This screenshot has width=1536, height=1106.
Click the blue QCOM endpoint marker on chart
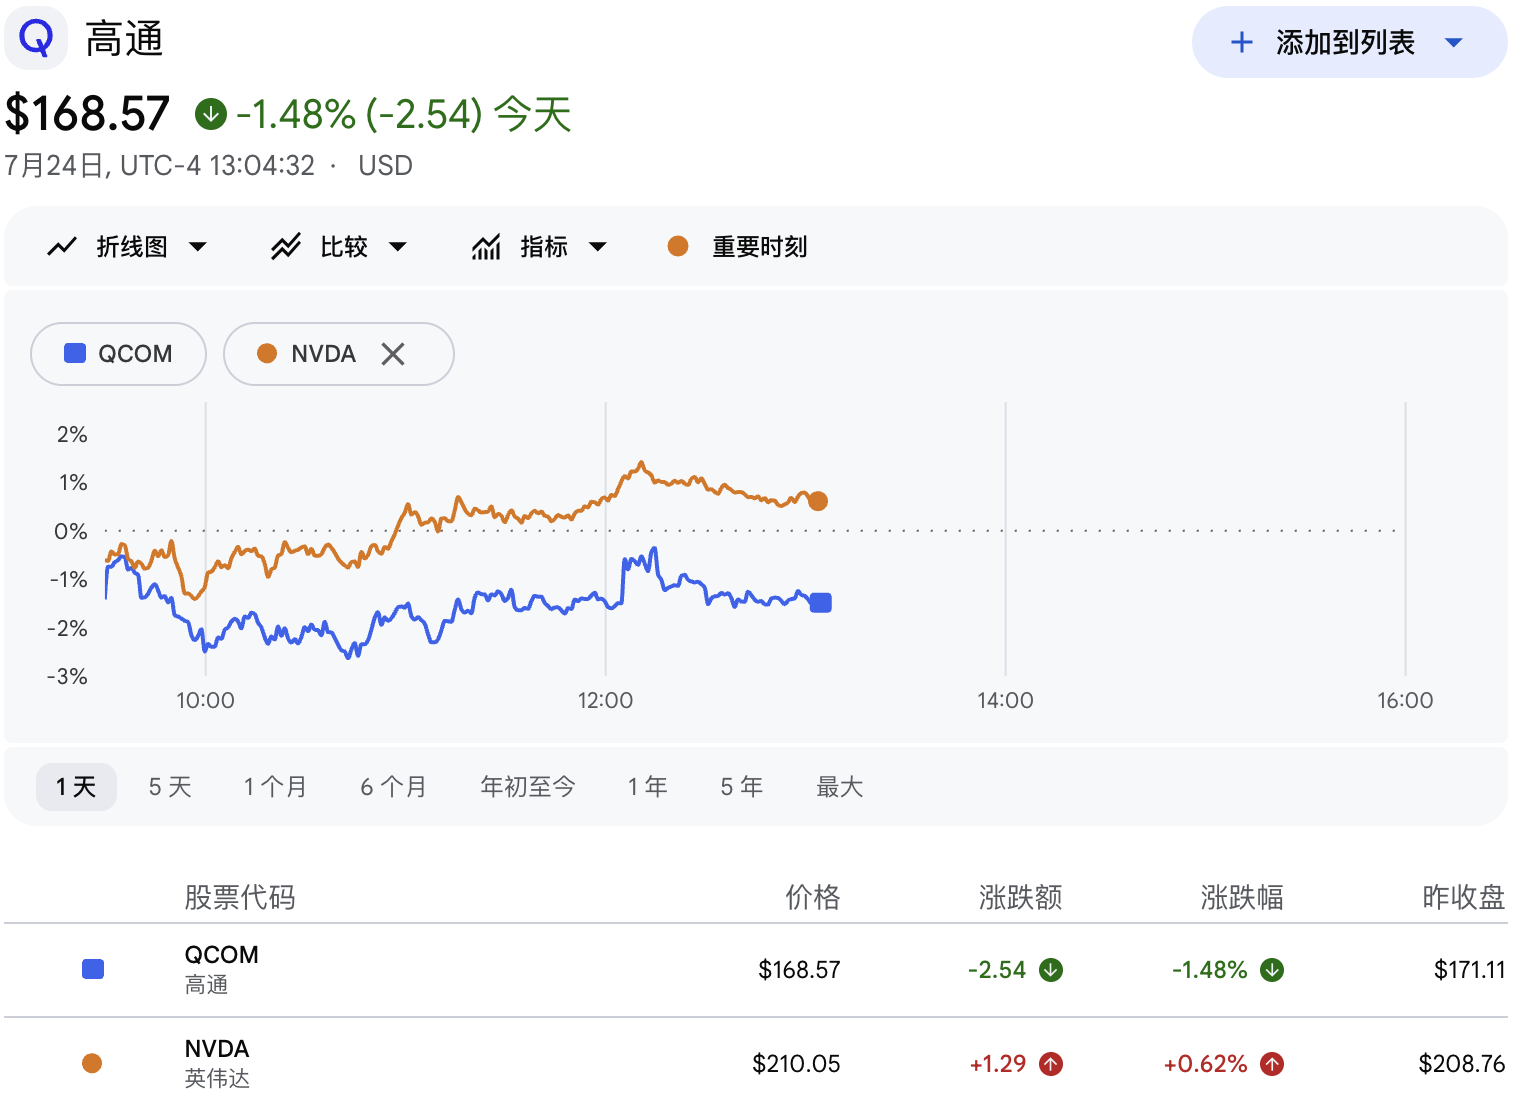click(x=821, y=603)
